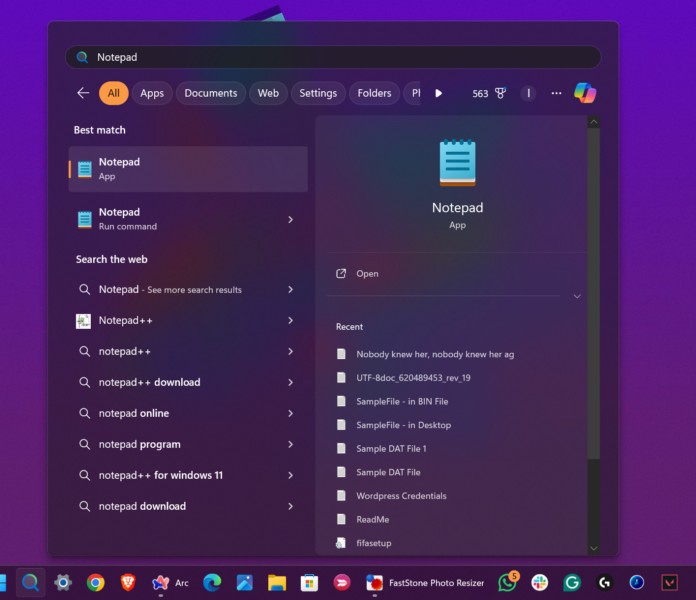
Task: Click the Notepad++ logo icon in web results
Action: pyautogui.click(x=83, y=321)
